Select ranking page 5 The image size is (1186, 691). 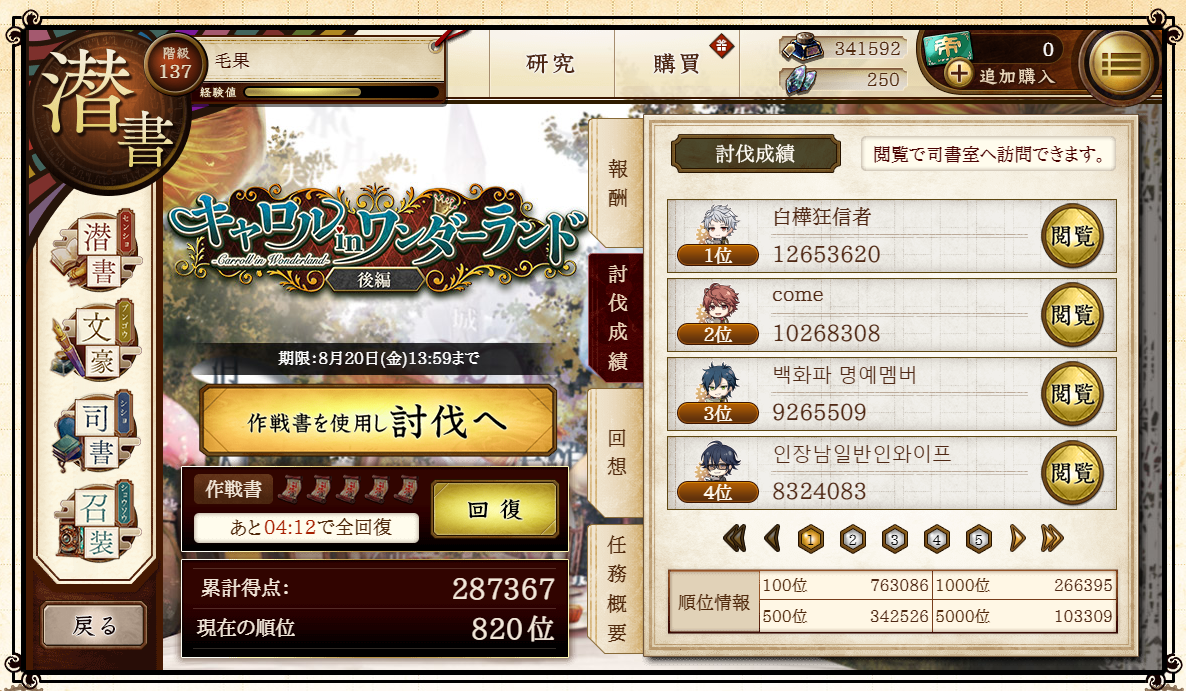click(x=978, y=539)
